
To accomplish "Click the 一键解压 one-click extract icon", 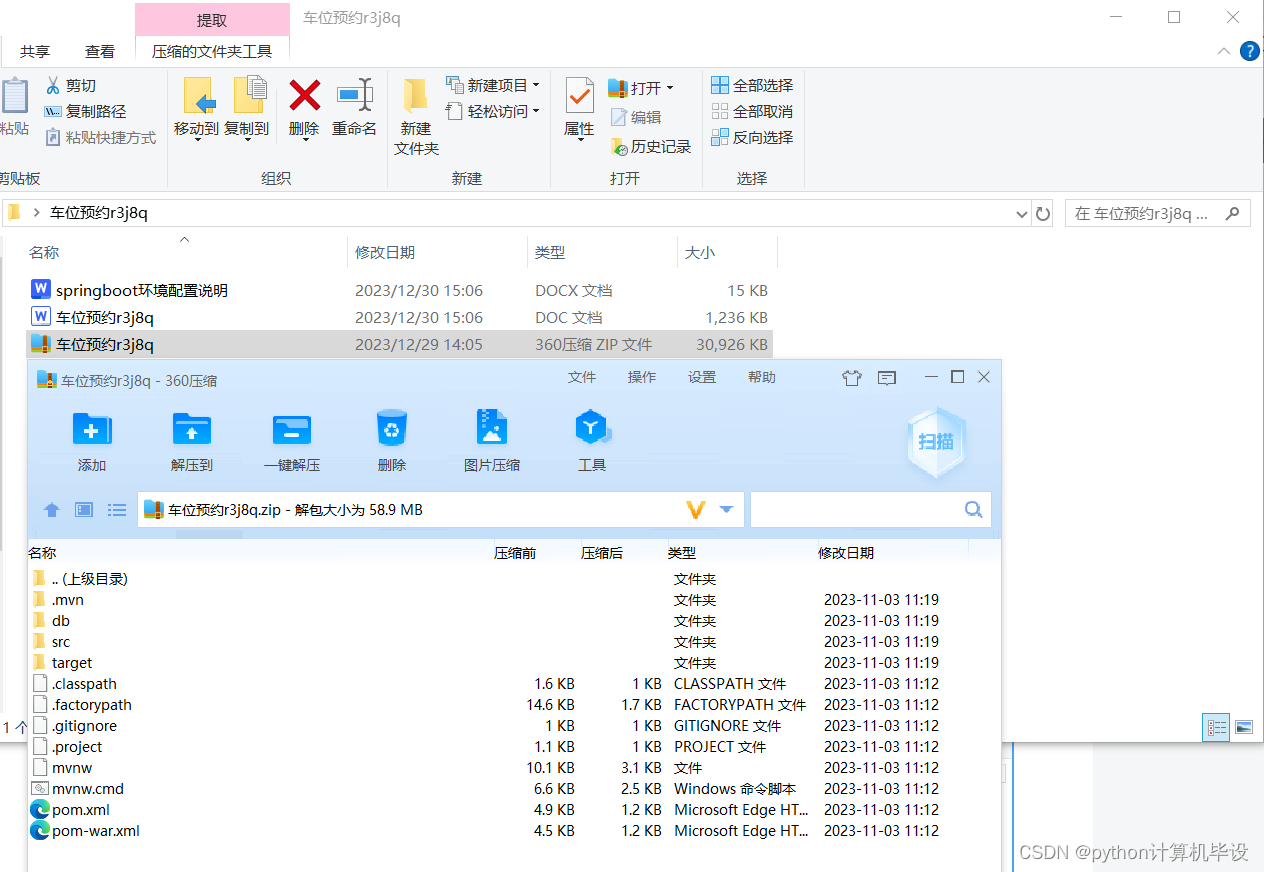I will (x=292, y=430).
